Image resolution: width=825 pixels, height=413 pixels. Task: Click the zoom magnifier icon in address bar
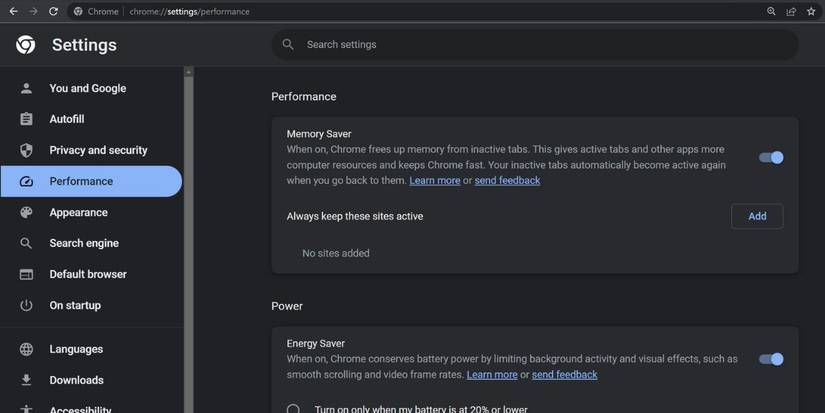click(x=771, y=12)
